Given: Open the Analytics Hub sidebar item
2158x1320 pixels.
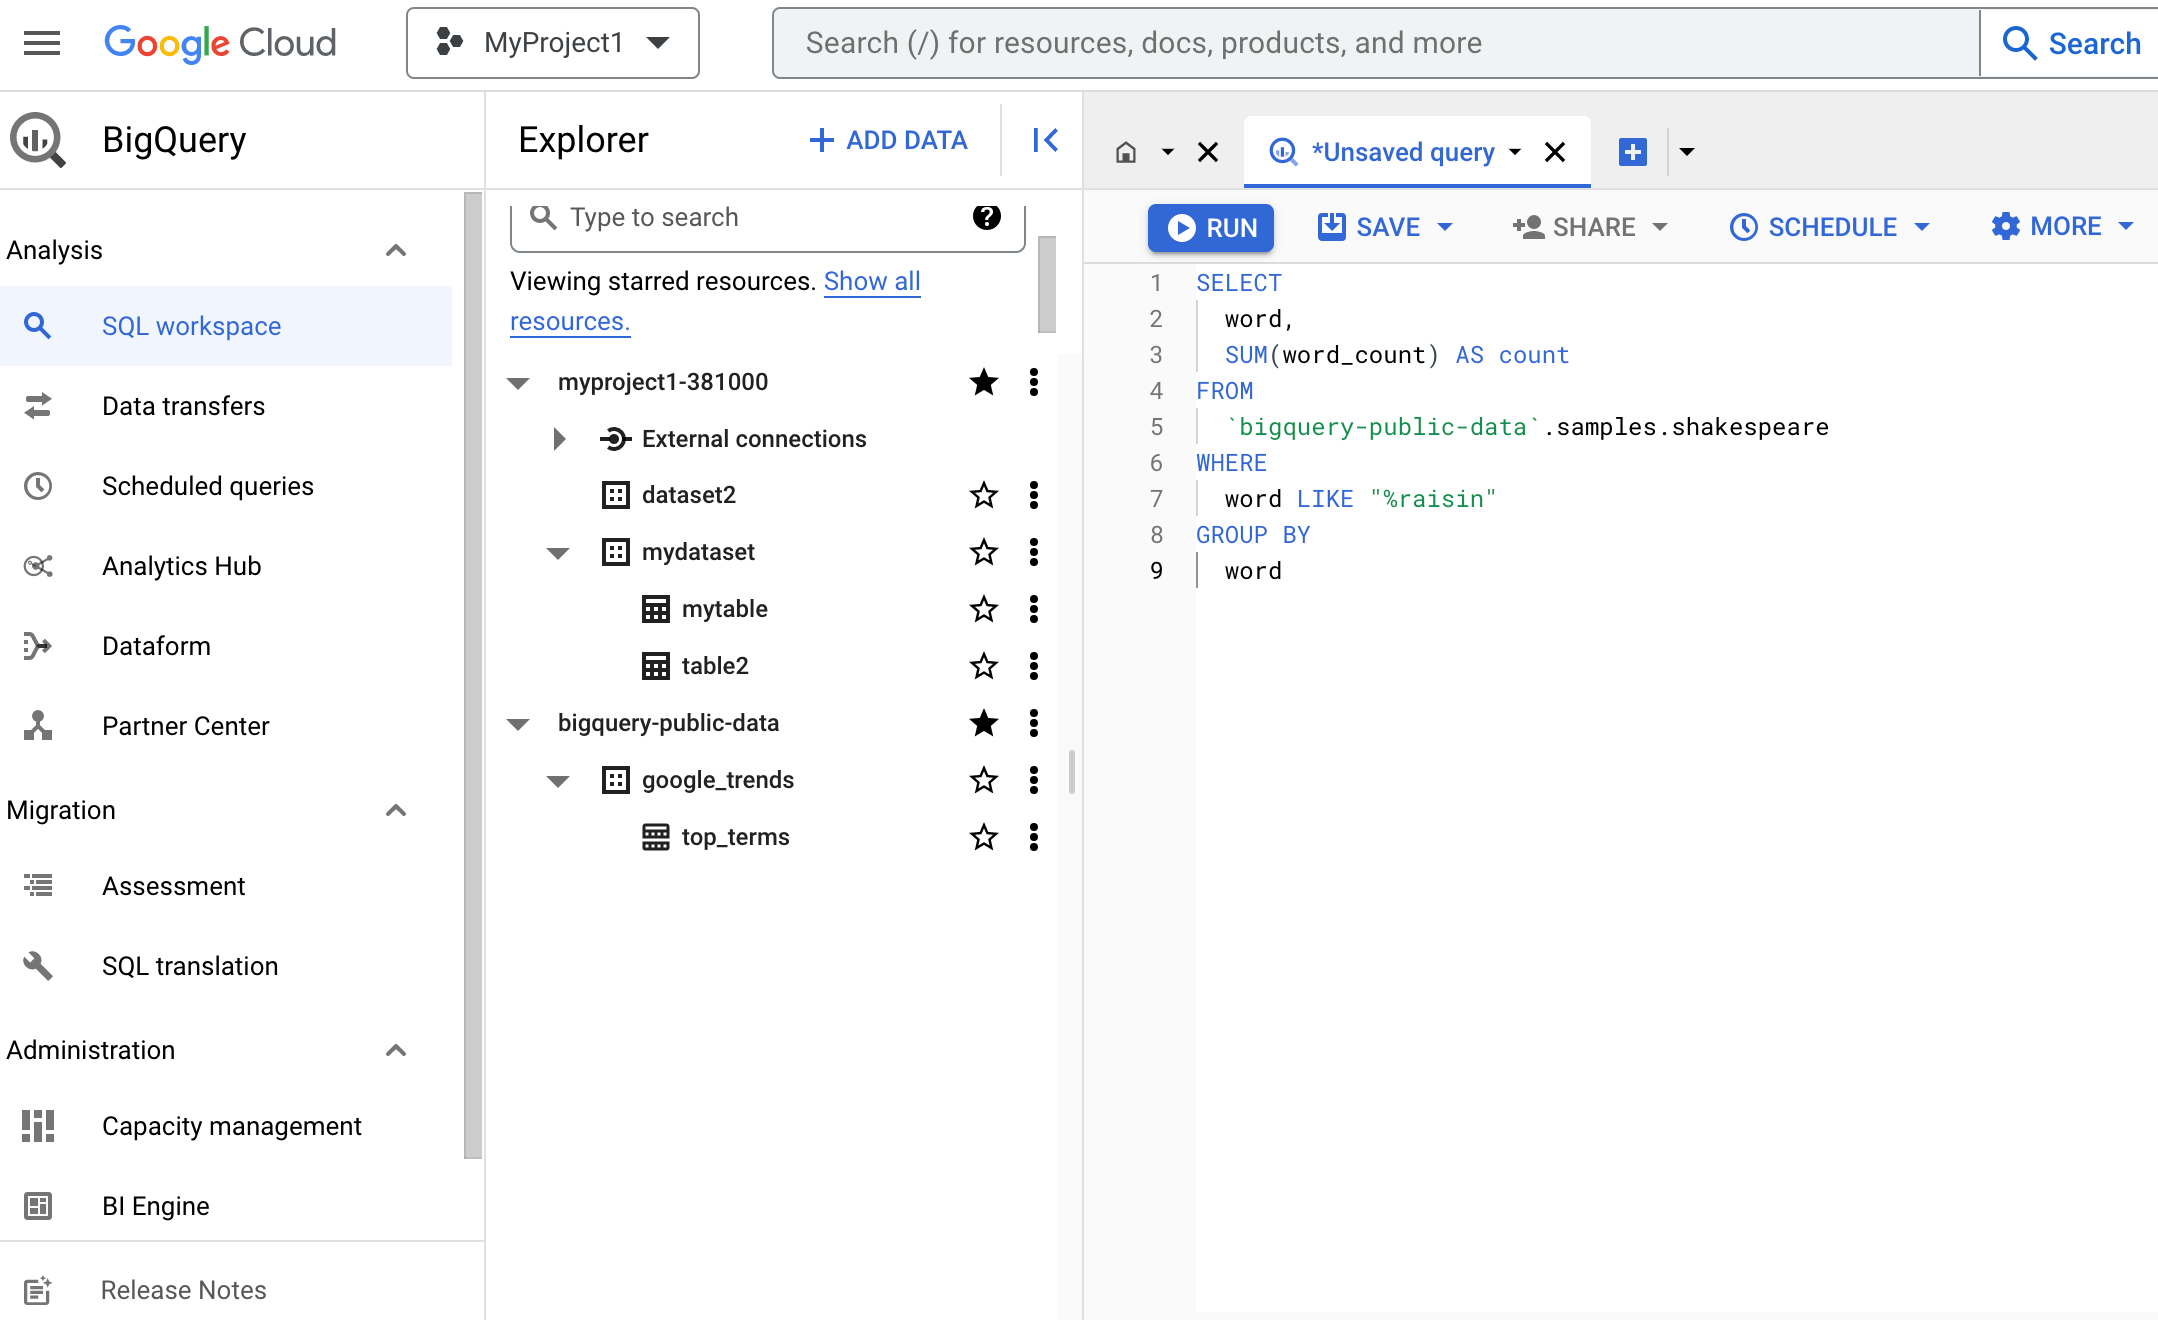Looking at the screenshot, I should point(181,566).
